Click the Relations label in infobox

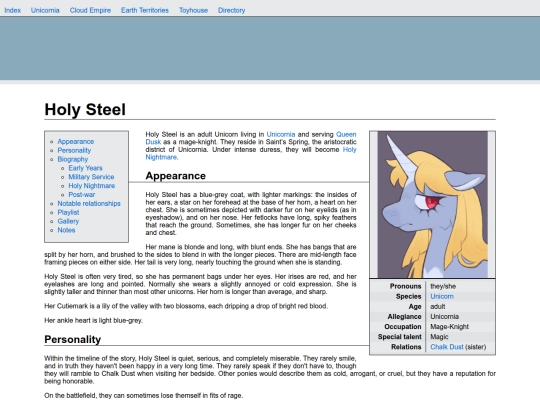click(x=406, y=347)
